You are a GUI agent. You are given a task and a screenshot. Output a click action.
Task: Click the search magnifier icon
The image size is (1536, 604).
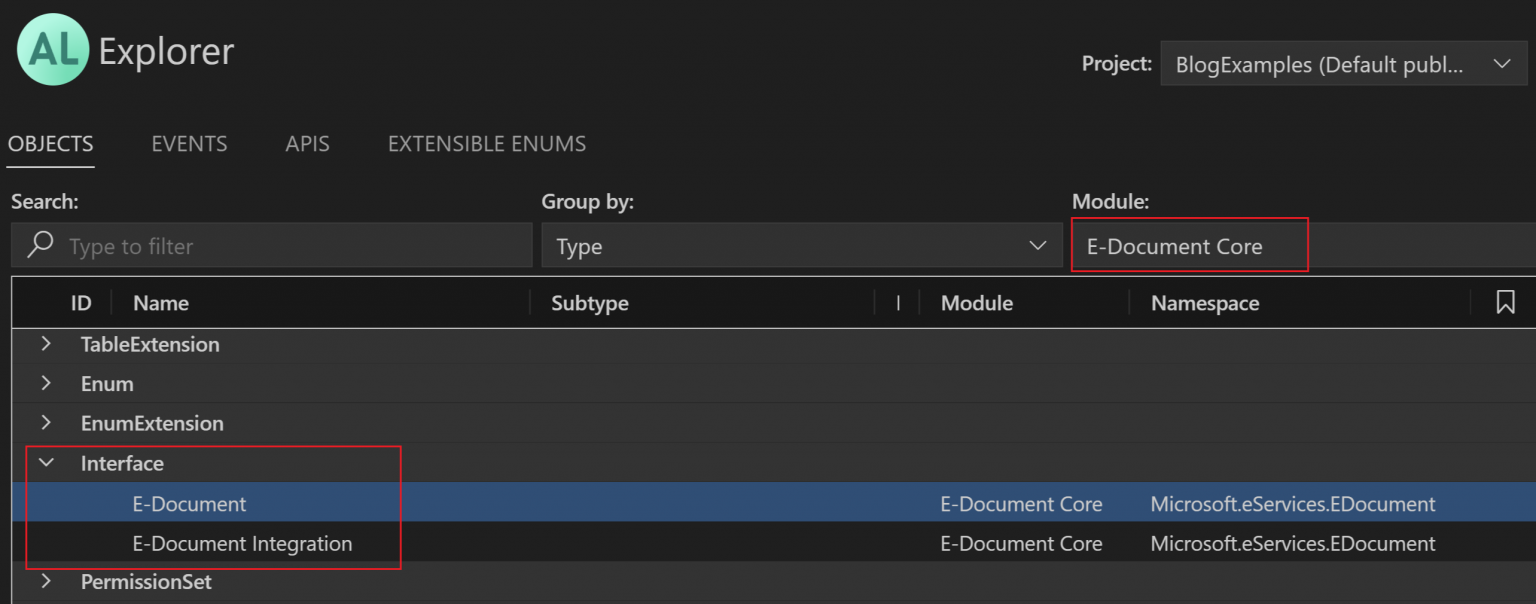[x=40, y=245]
